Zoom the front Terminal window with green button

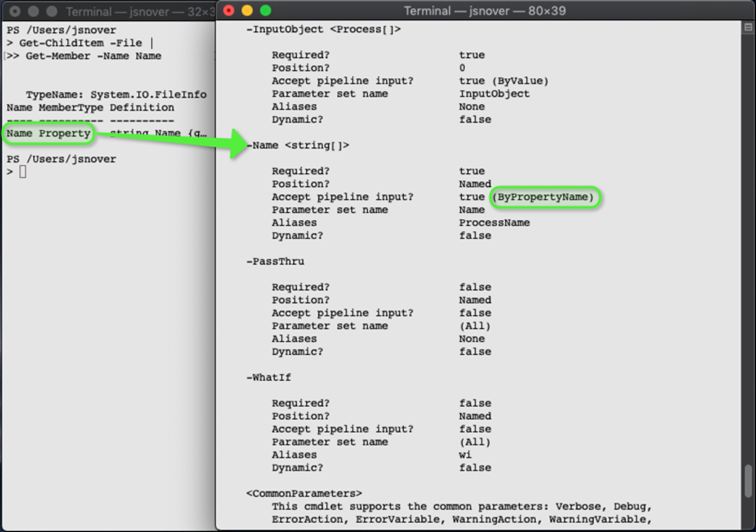pyautogui.click(x=265, y=11)
